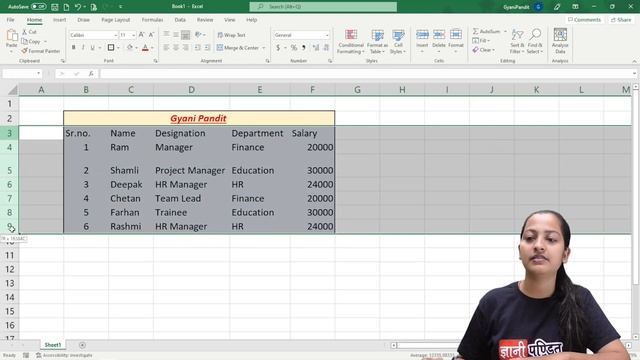Viewport: 640px width, 360px height.
Task: Open the Calibri font name dropdown
Action: pyautogui.click(x=116, y=36)
